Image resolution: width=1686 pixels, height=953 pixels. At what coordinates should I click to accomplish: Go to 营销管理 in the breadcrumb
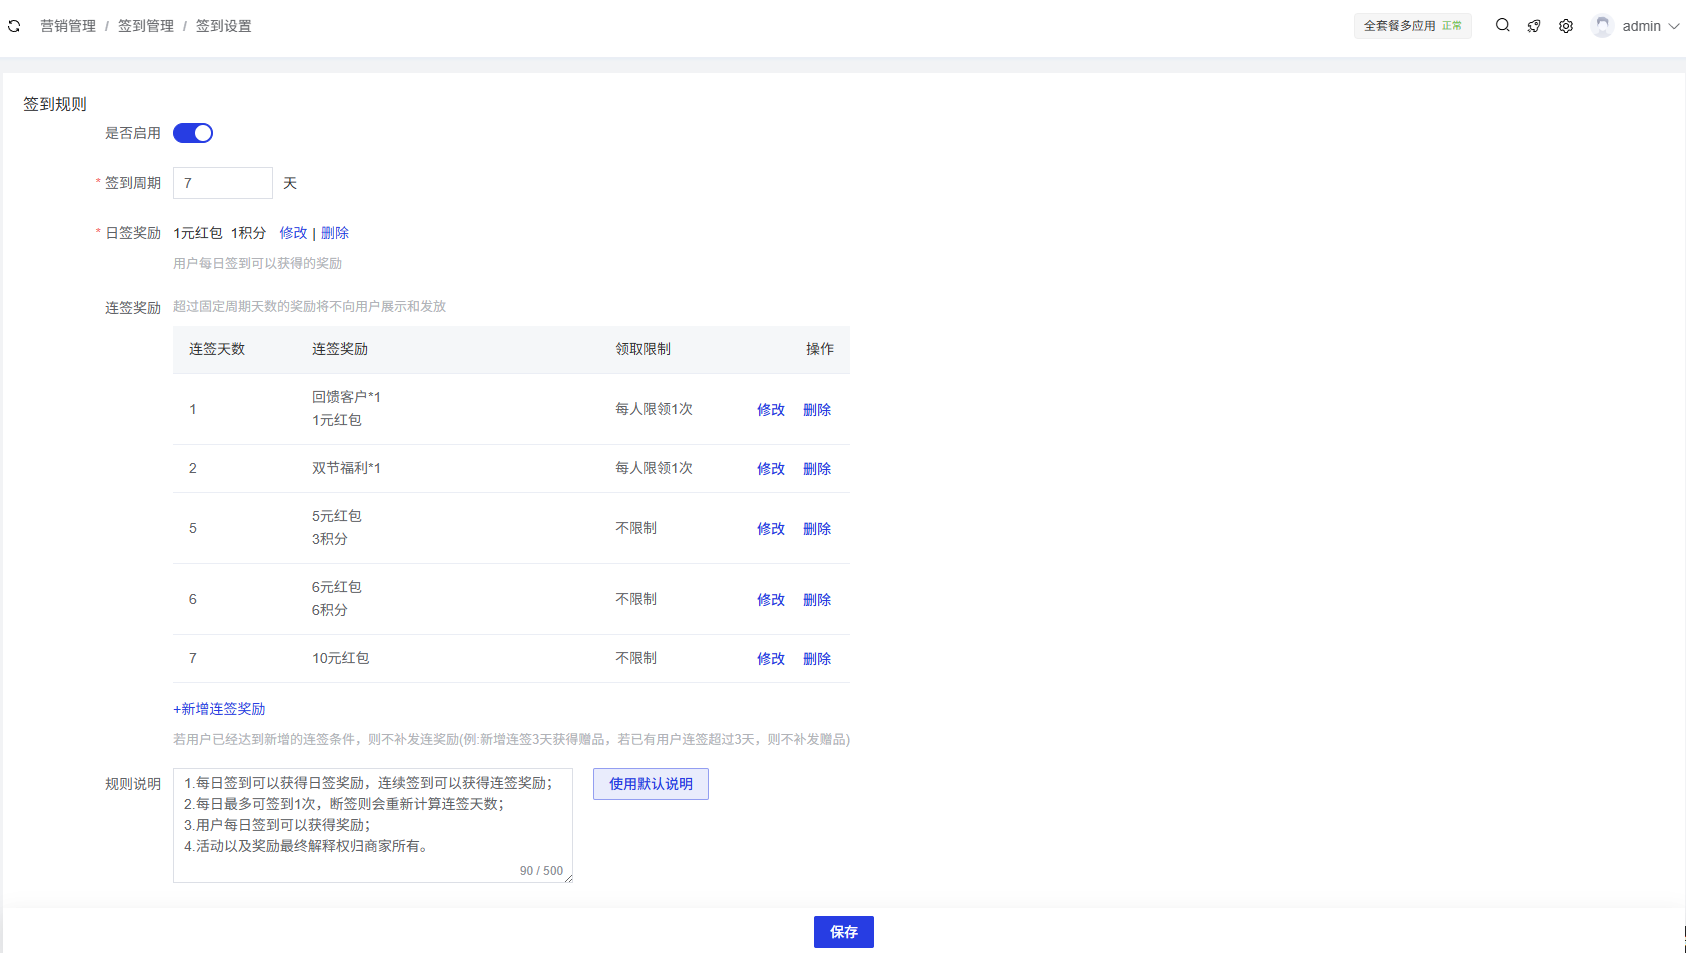(x=68, y=26)
